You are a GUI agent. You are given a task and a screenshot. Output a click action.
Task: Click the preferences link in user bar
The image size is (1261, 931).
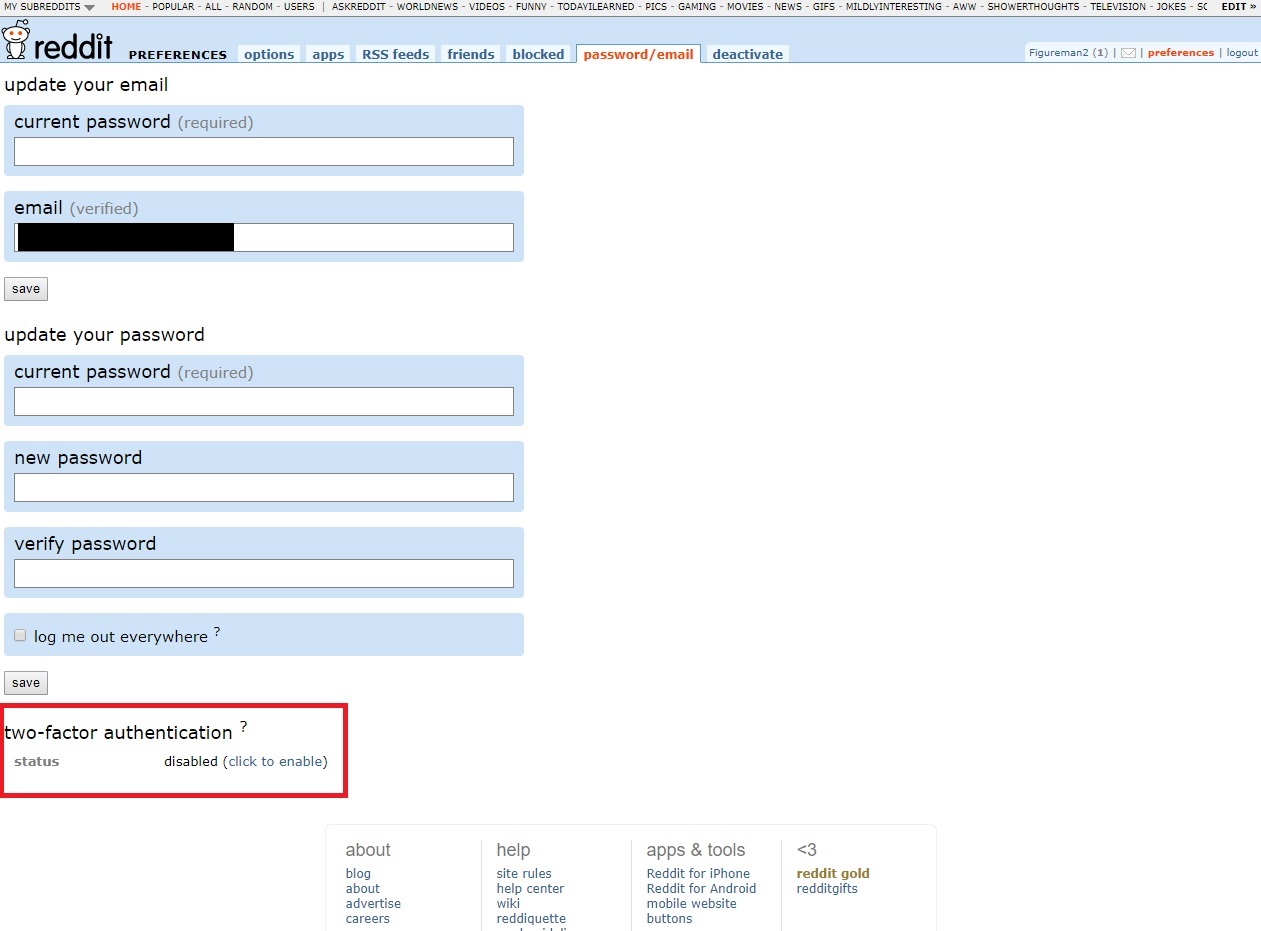tap(1181, 53)
